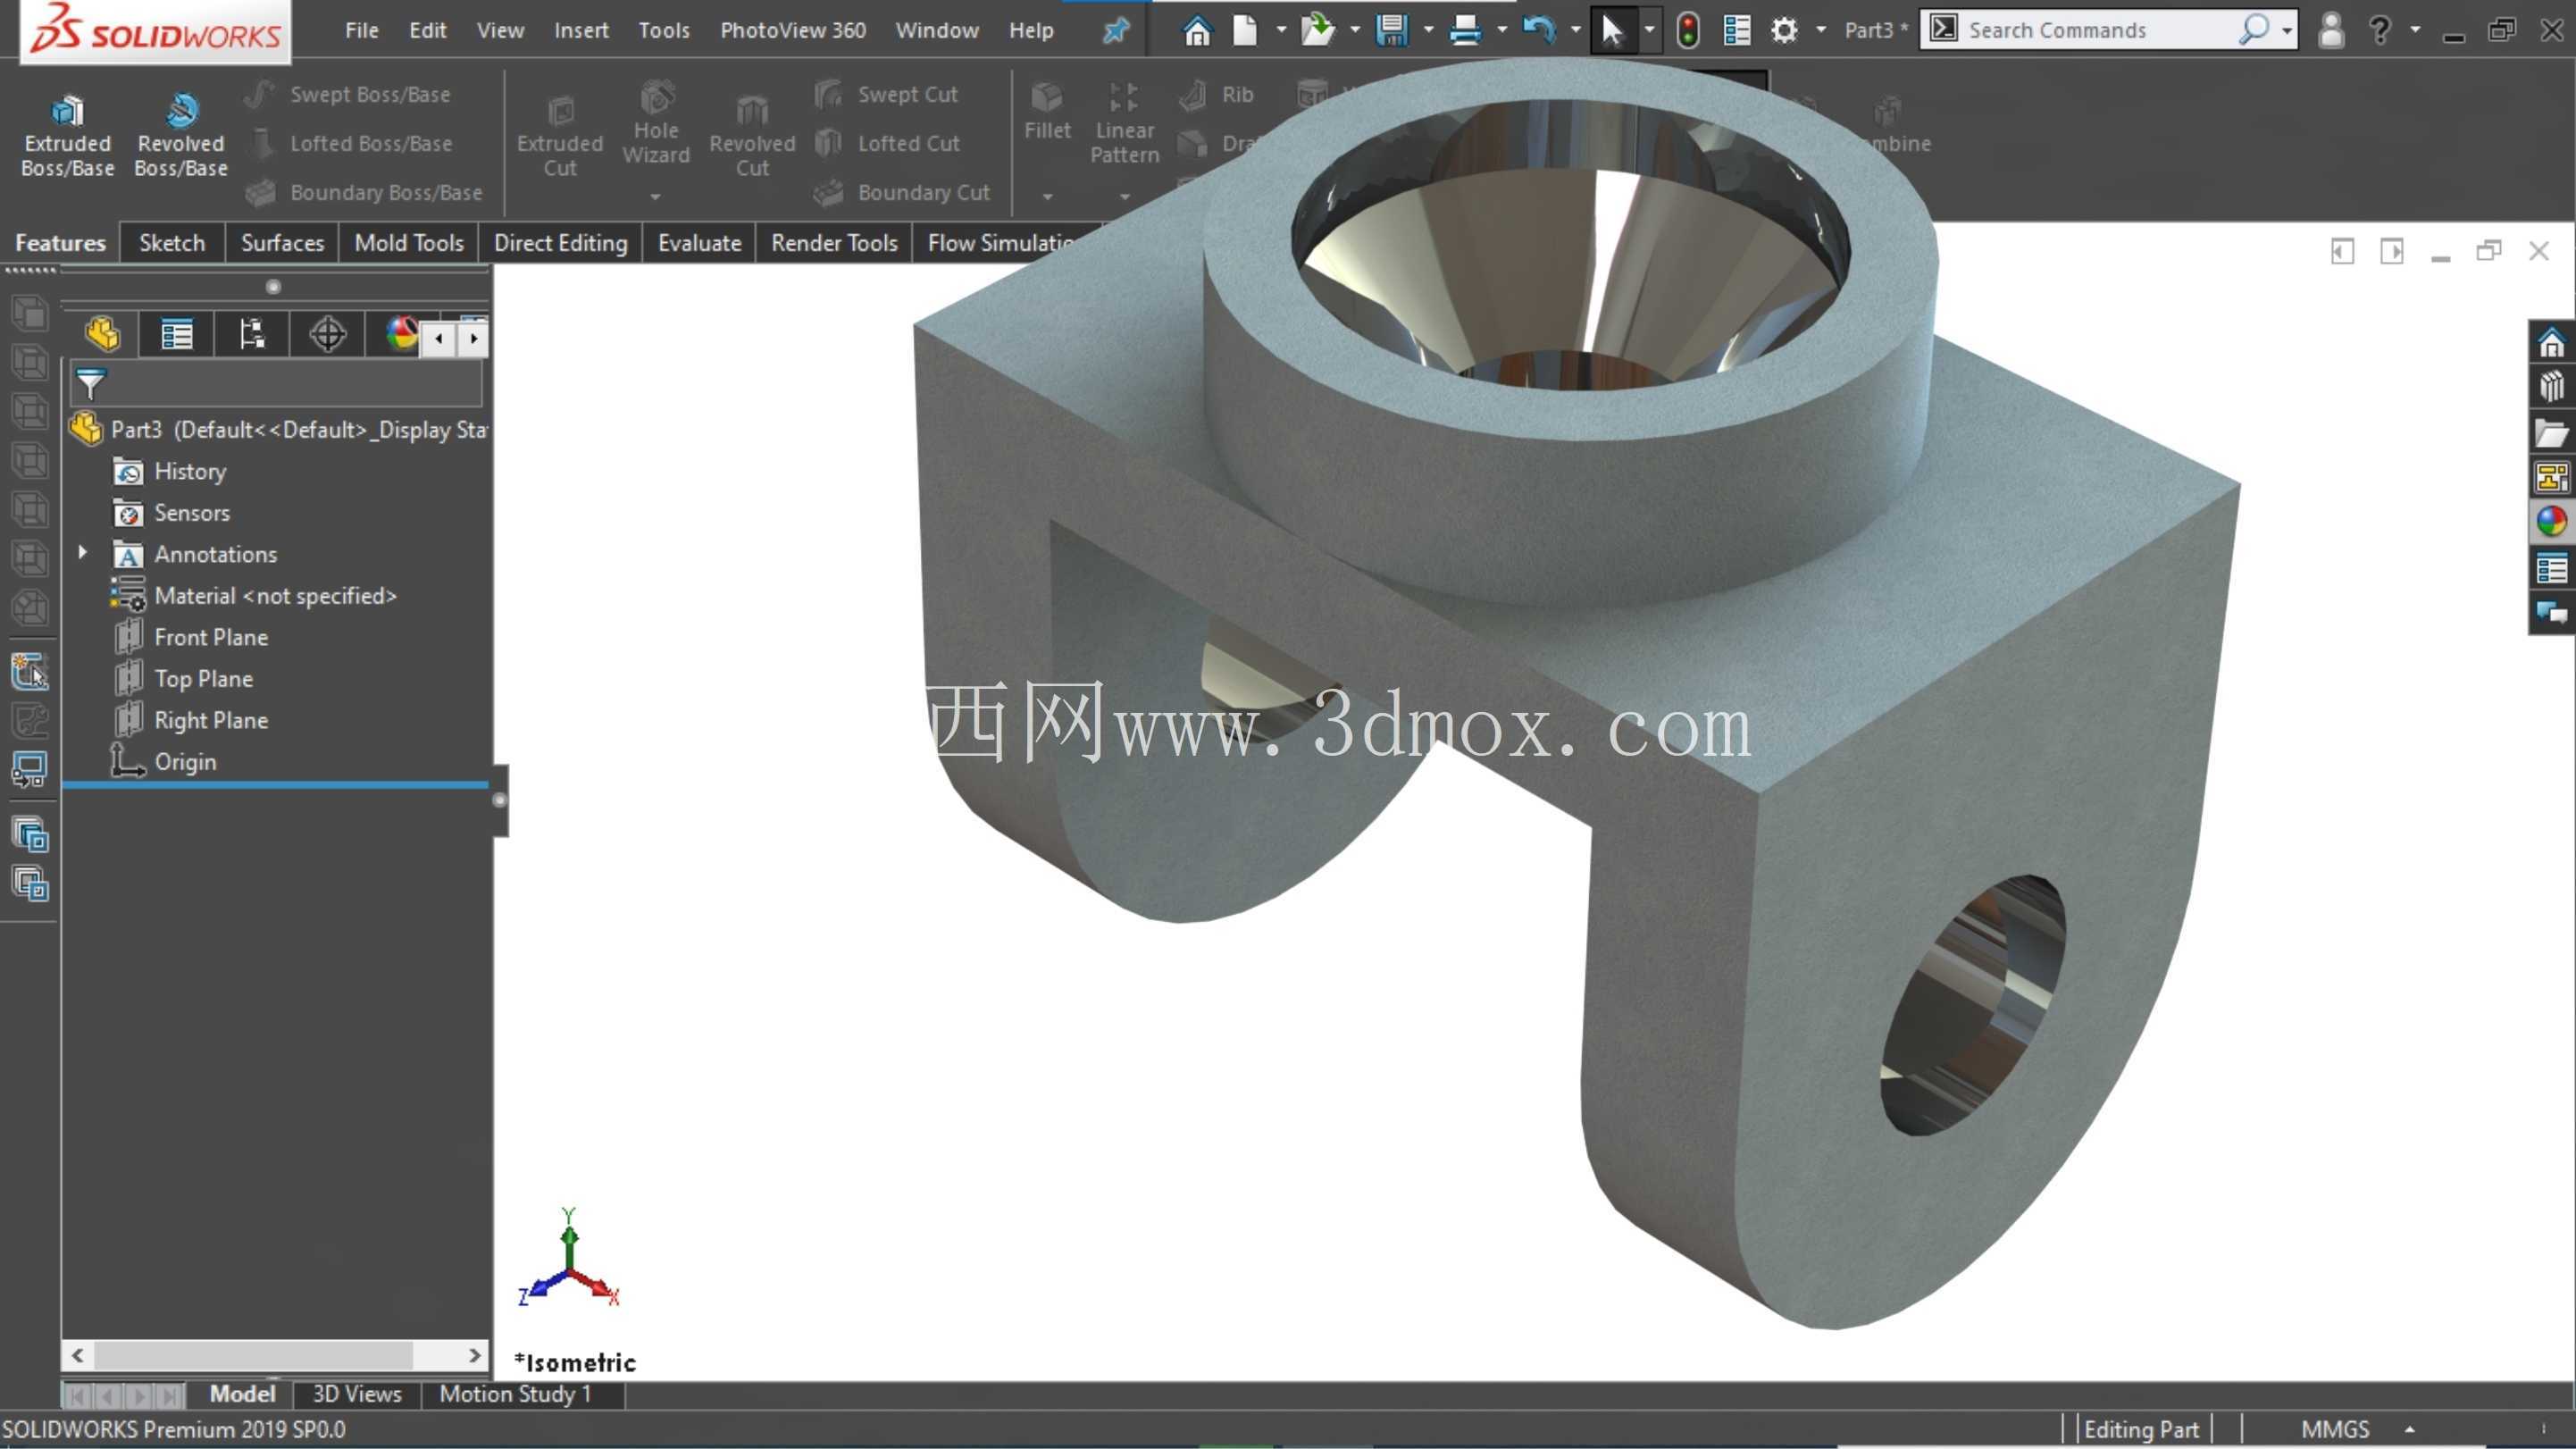Image resolution: width=2576 pixels, height=1449 pixels.
Task: Open File Explorer folder in the task pane
Action: pyautogui.click(x=2551, y=433)
